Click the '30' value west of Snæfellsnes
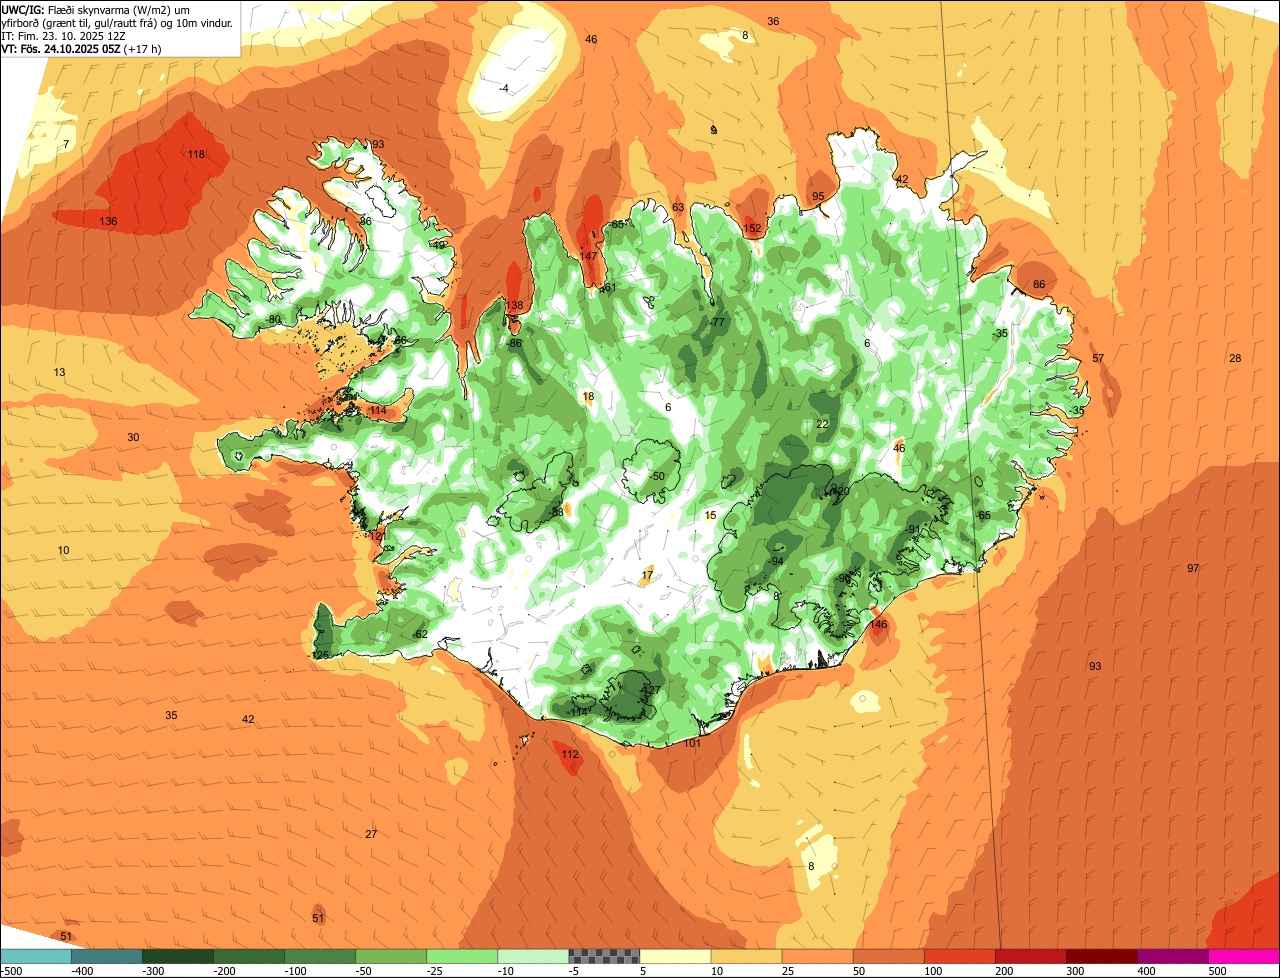Image resolution: width=1280 pixels, height=978 pixels. point(133,437)
